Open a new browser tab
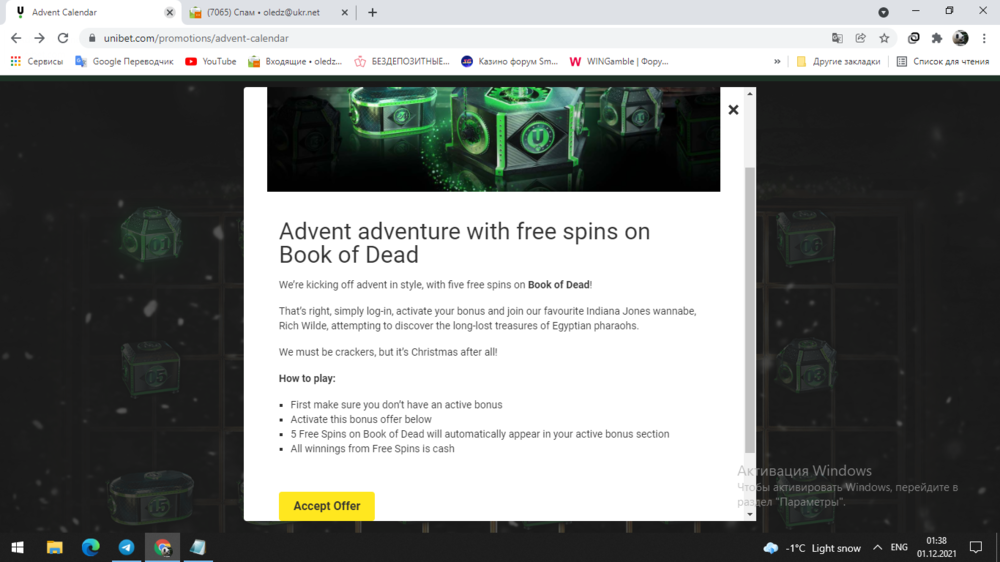Screen dimensions: 1000x562 [373, 13]
